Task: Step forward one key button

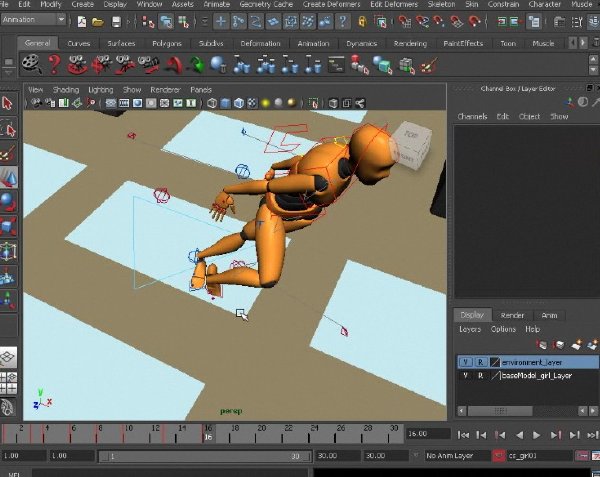Action: tap(555, 435)
